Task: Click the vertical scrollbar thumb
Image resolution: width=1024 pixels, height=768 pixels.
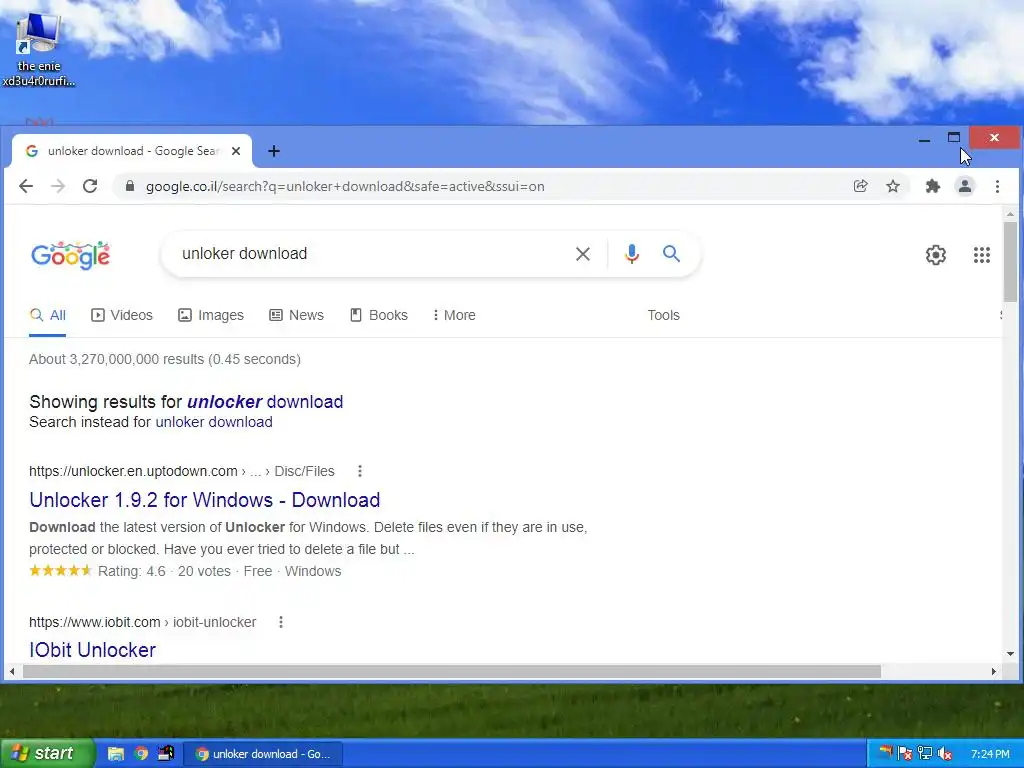Action: [1010, 262]
